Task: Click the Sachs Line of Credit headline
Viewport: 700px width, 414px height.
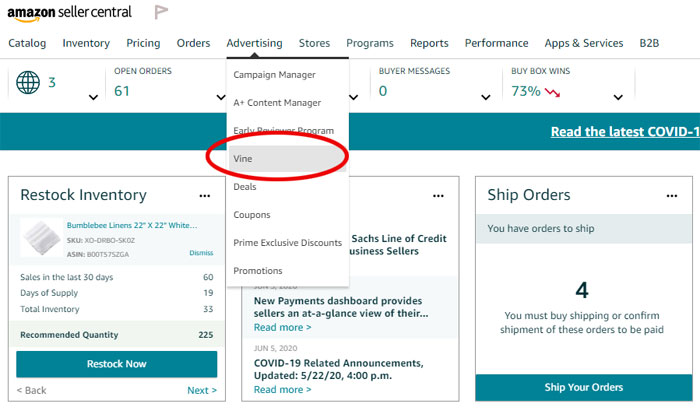Action: tap(398, 245)
